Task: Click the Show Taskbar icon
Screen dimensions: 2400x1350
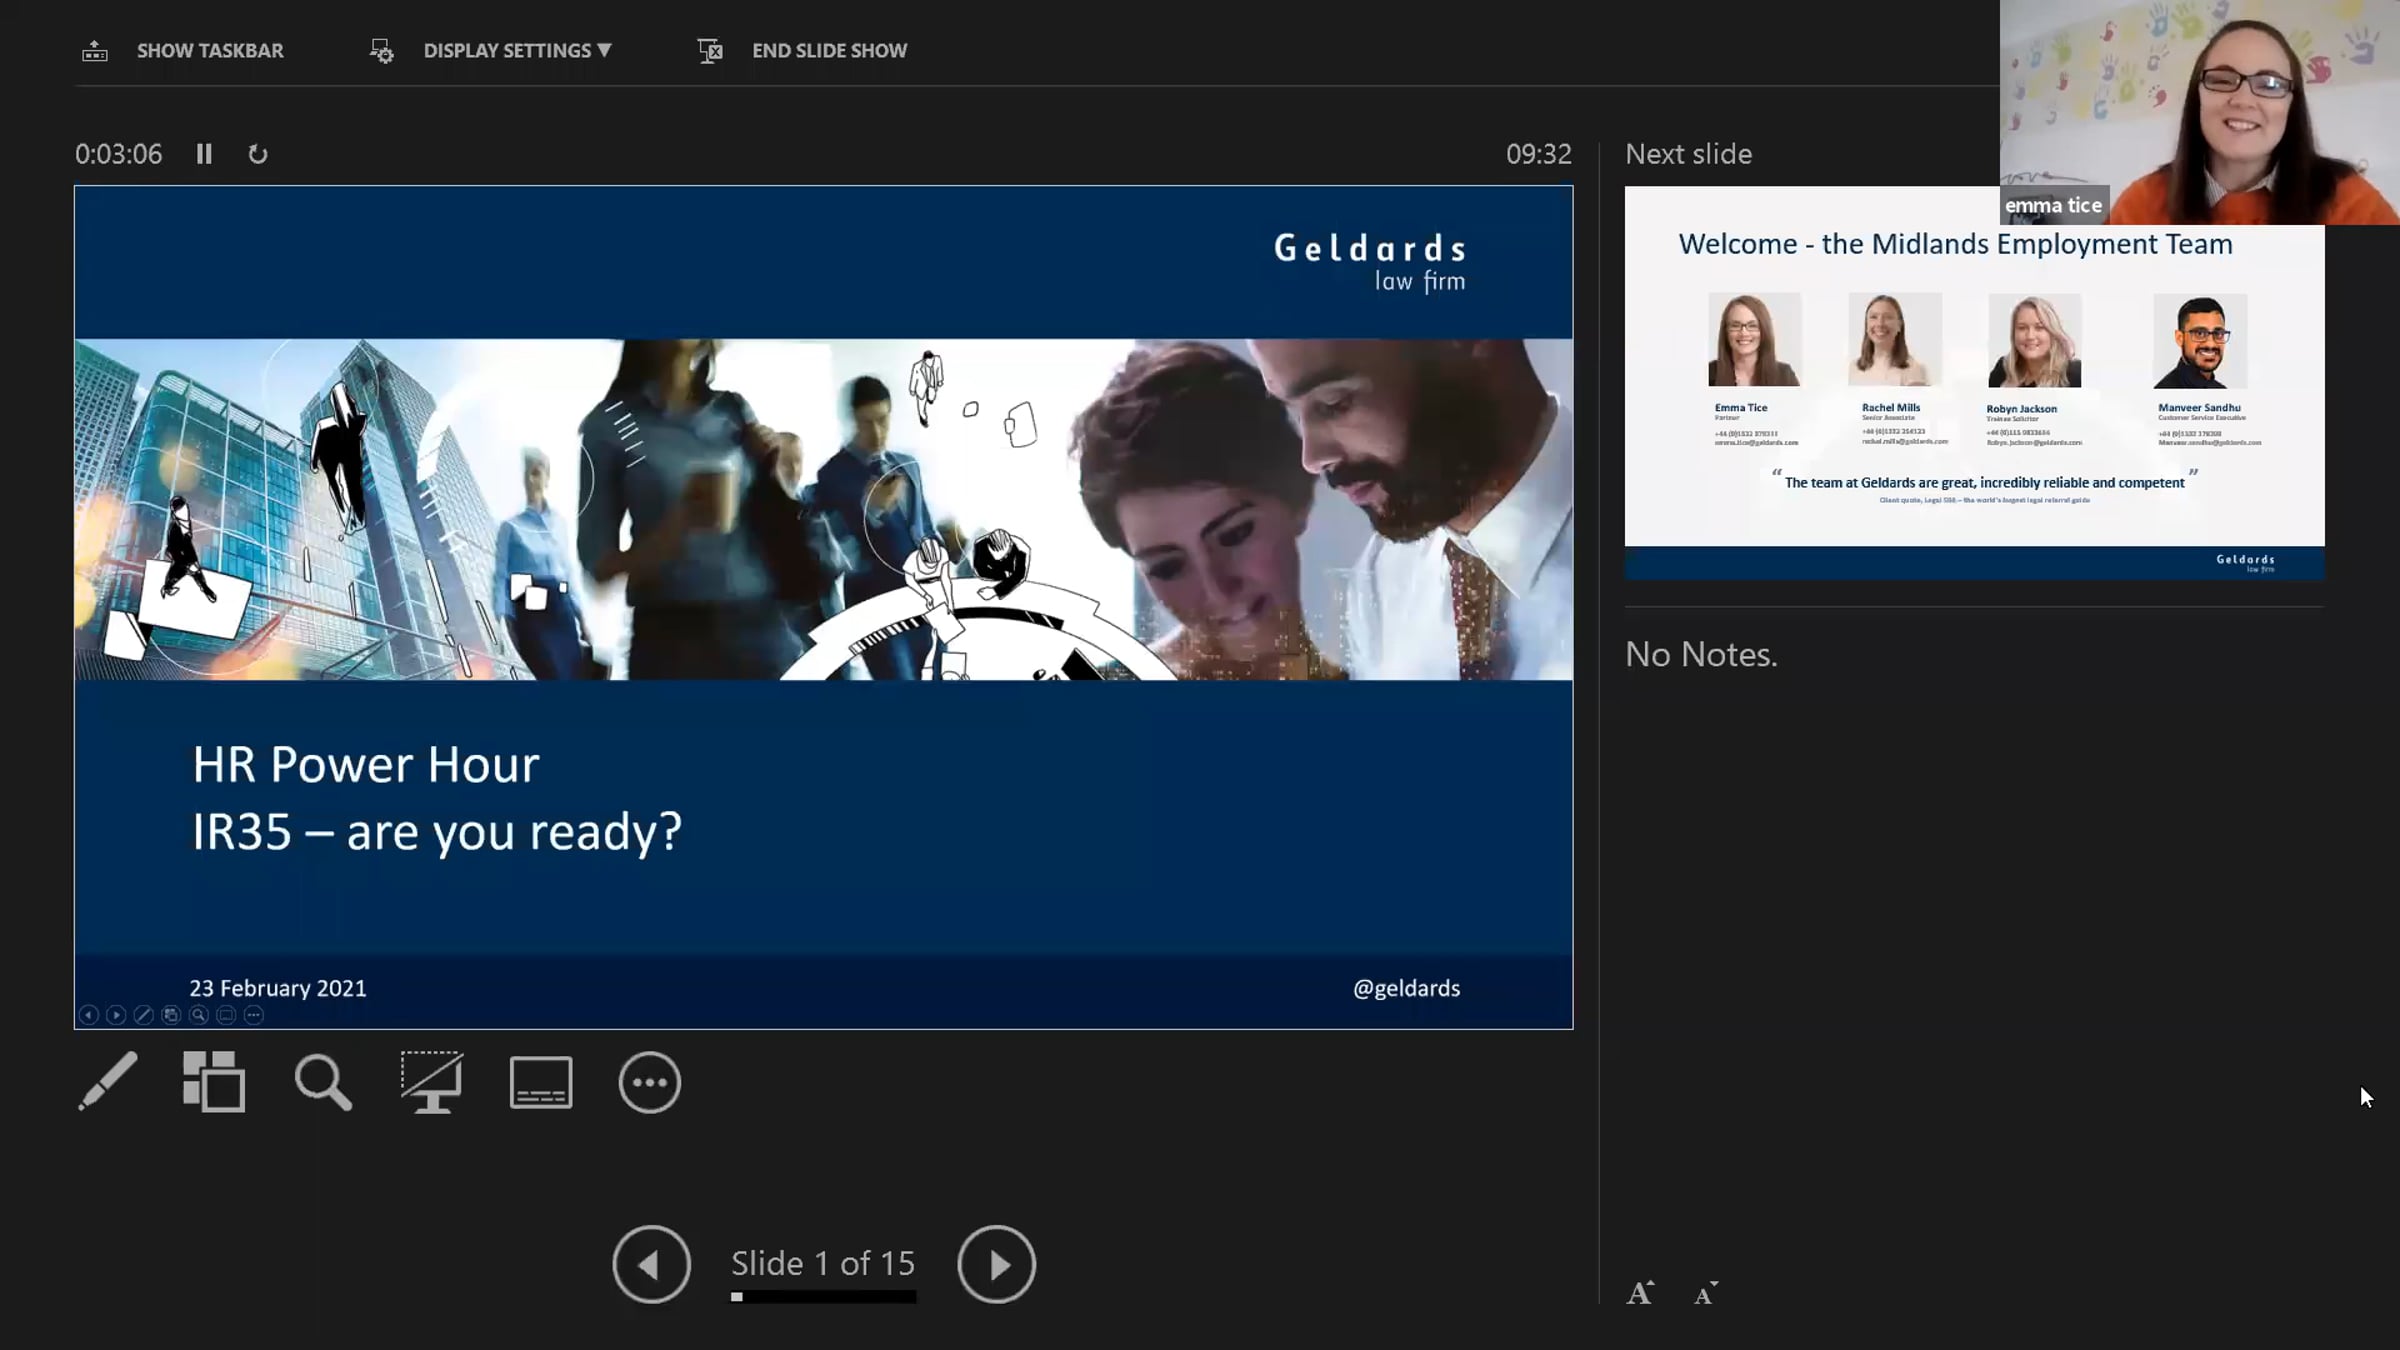Action: tap(95, 51)
